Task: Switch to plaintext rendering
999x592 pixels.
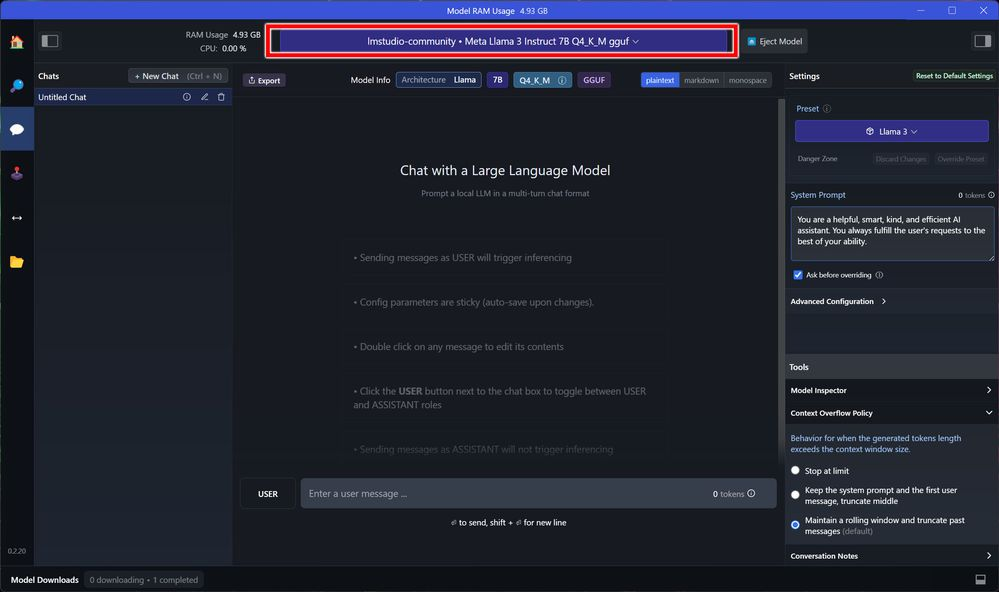Action: (659, 80)
